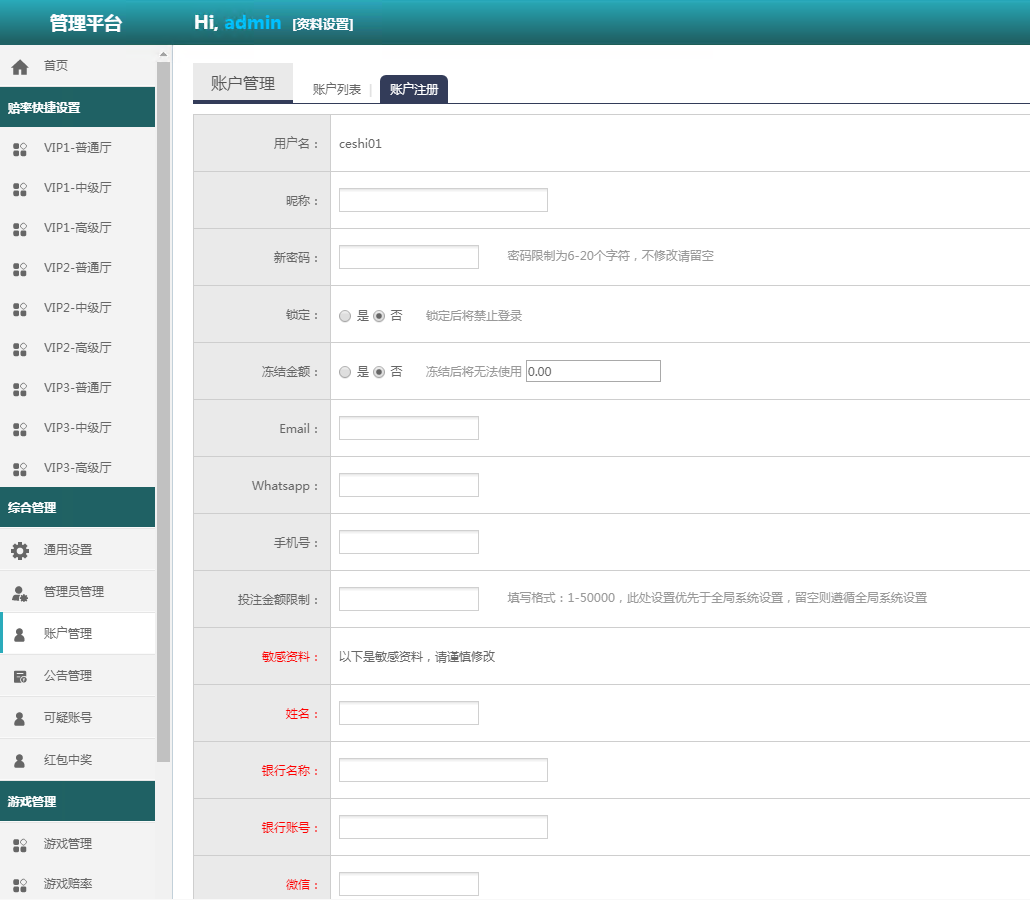Select 是 radio for 冻结金额
Screen dimensions: 1030x900
(345, 372)
